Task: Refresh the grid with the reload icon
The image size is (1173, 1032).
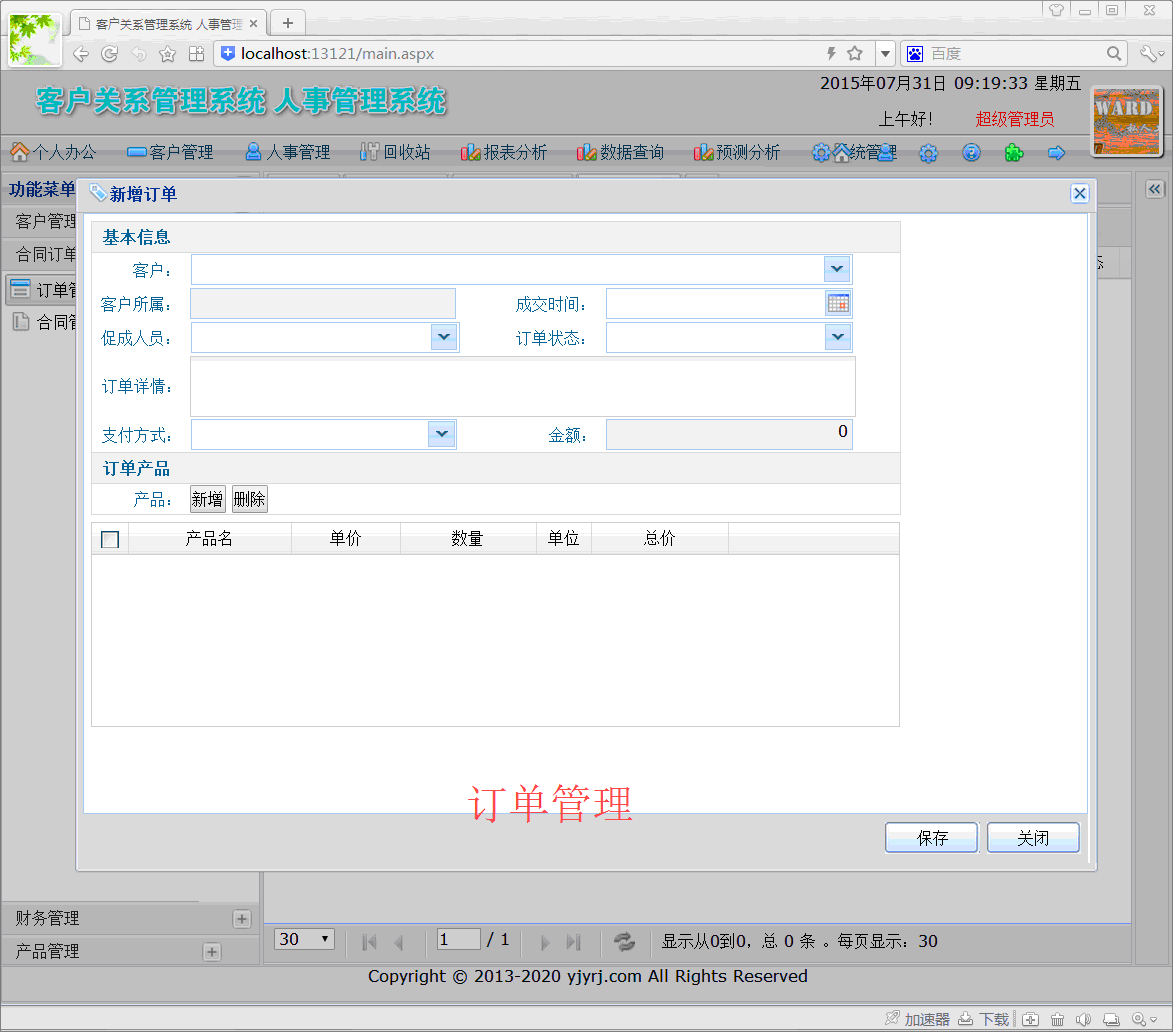Action: (x=624, y=941)
